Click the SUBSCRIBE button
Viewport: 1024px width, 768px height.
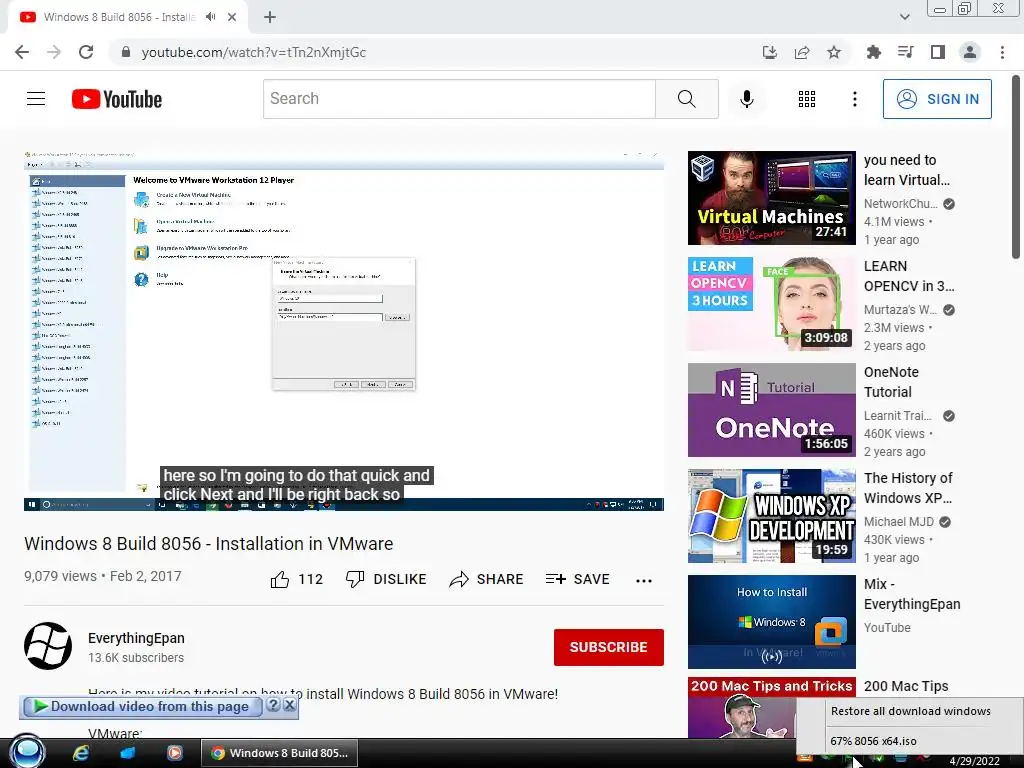609,647
